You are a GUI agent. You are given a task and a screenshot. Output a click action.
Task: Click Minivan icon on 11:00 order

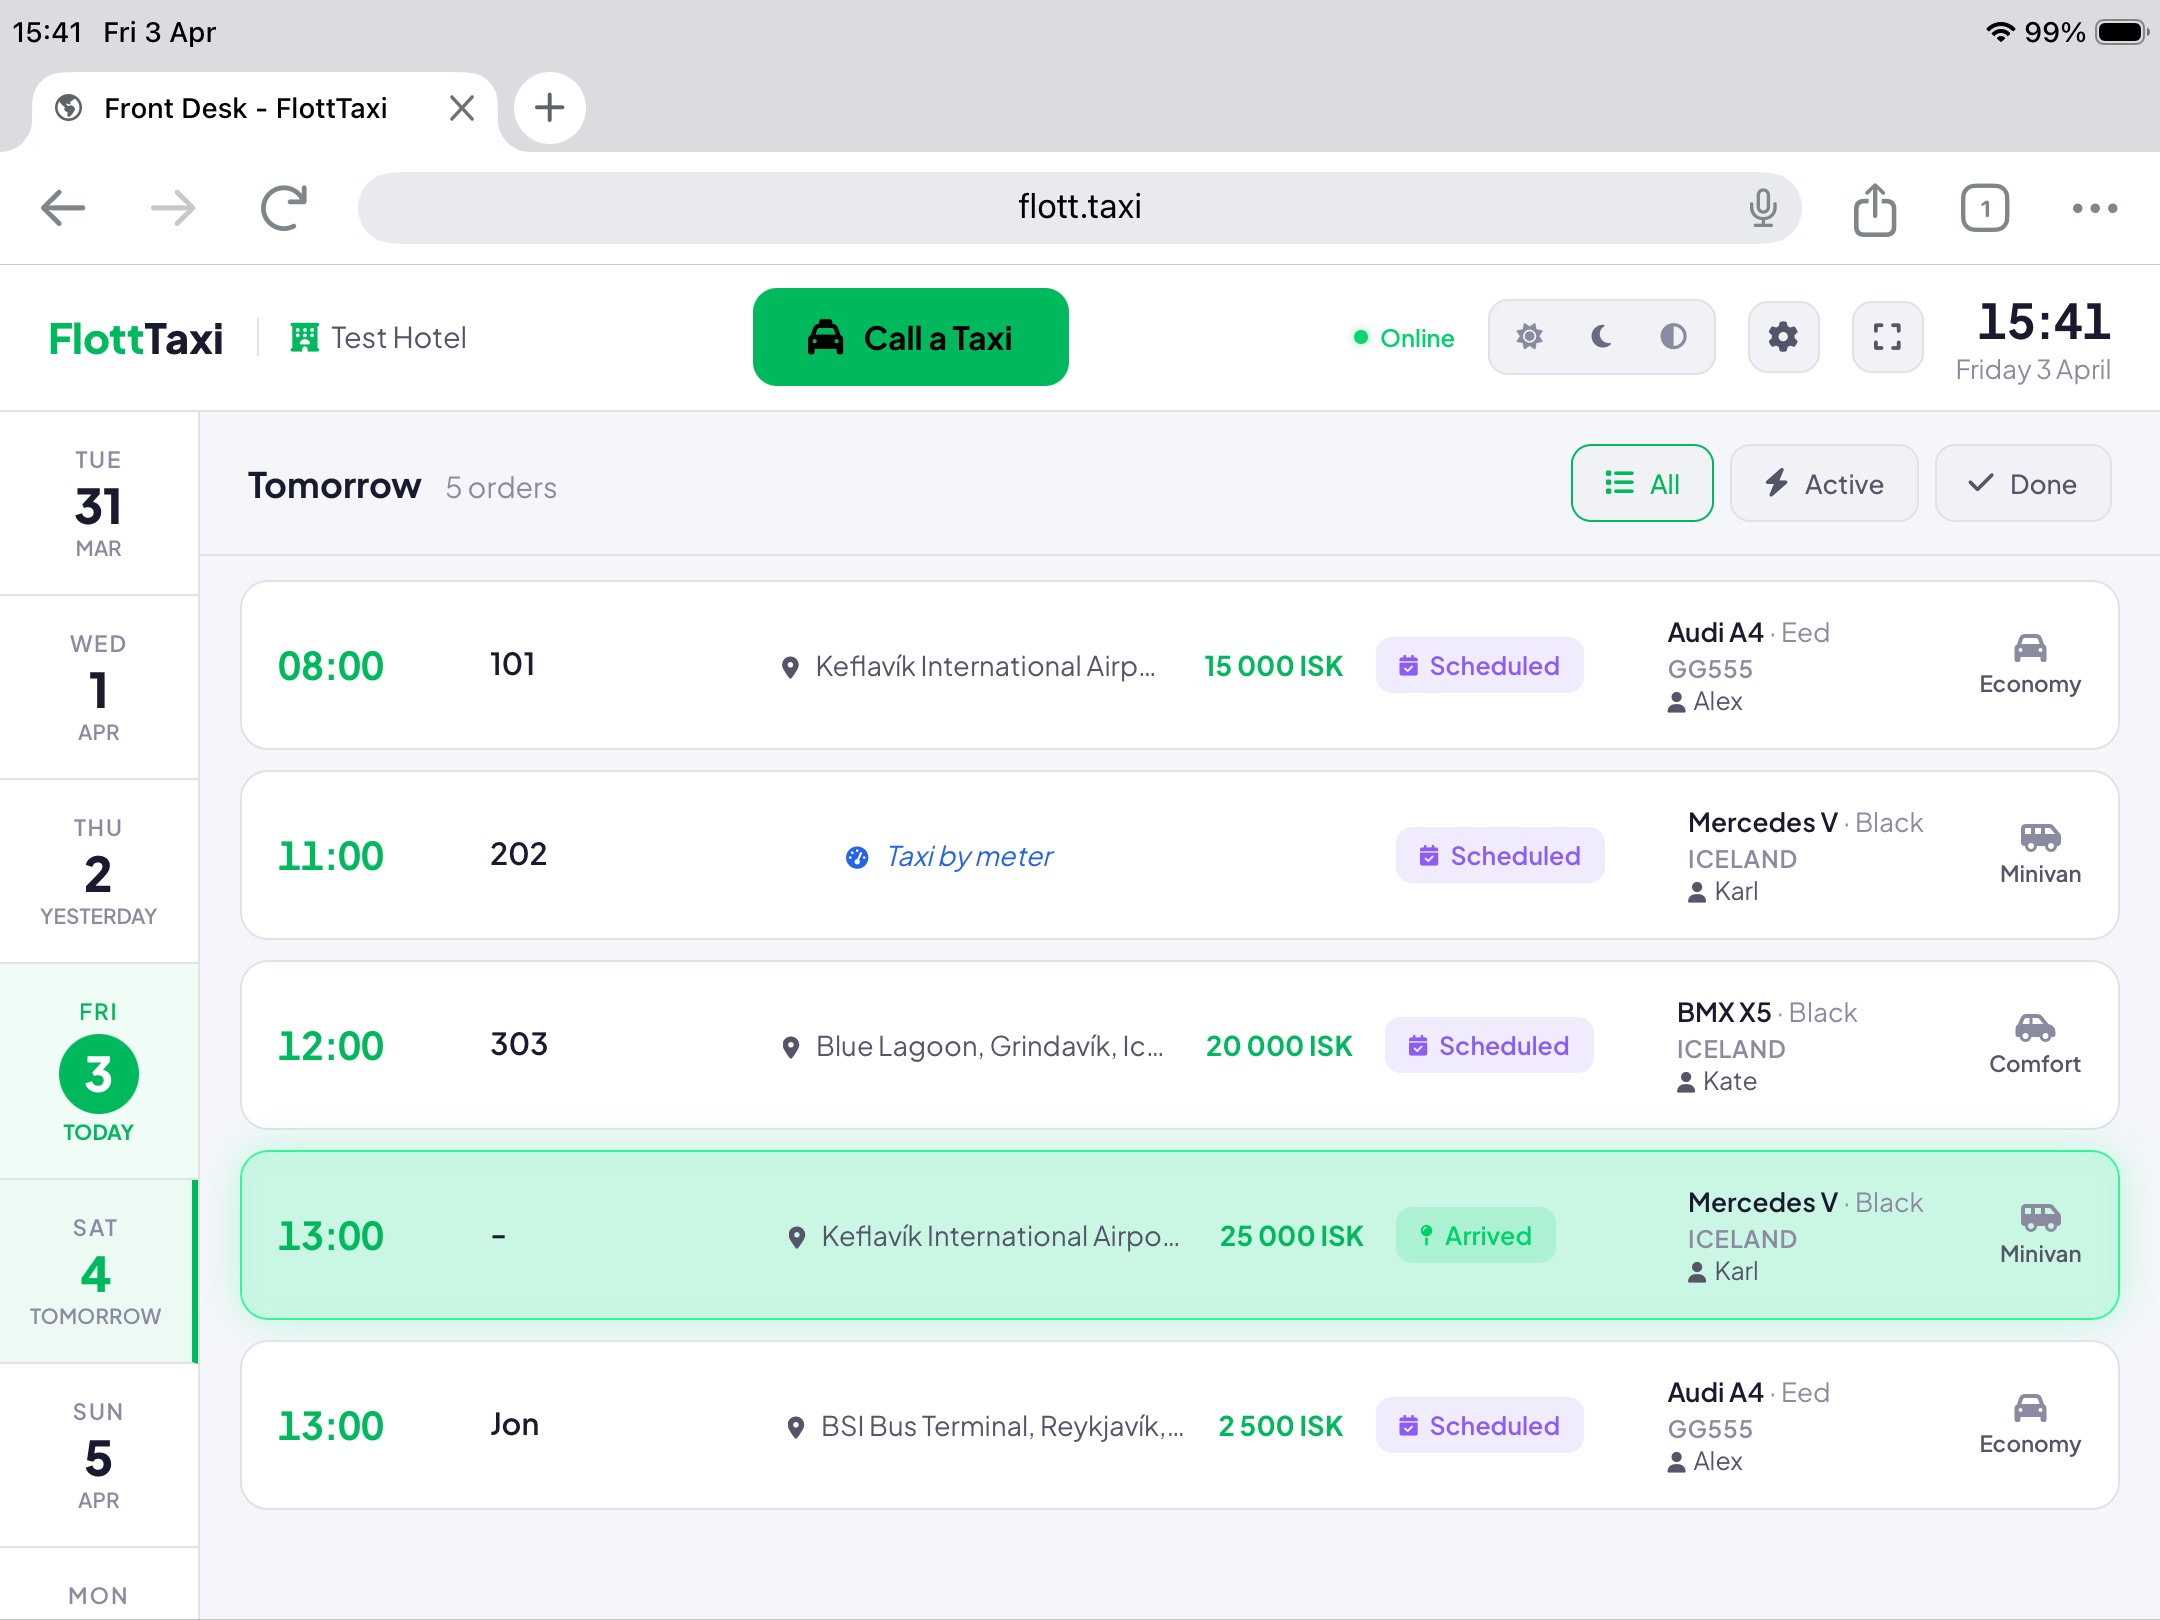[2040, 837]
